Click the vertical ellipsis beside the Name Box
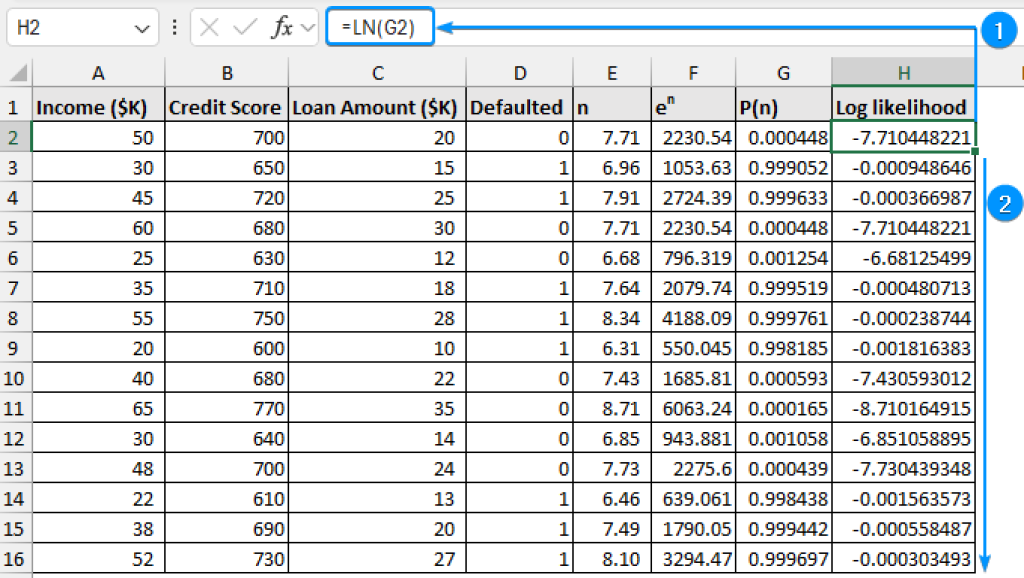1024x578 pixels. [176, 27]
